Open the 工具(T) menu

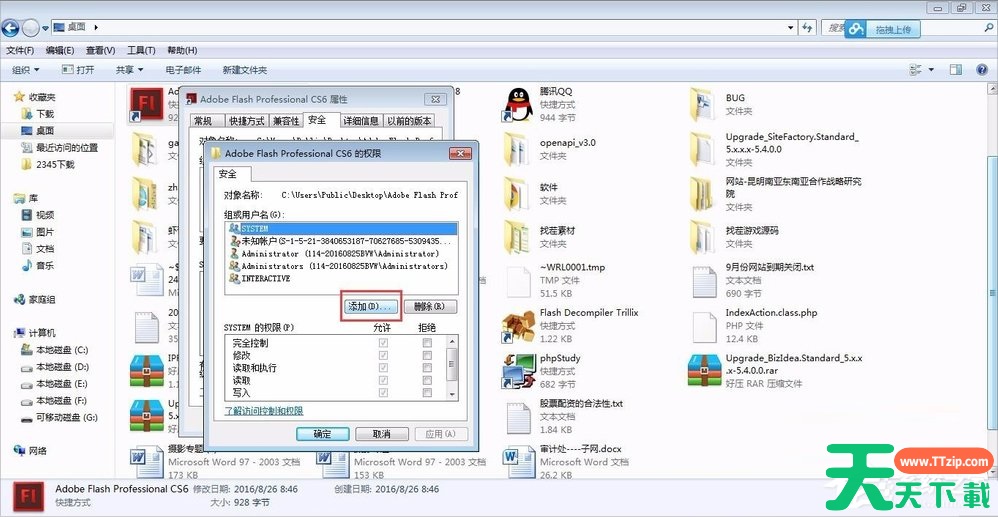[x=141, y=50]
